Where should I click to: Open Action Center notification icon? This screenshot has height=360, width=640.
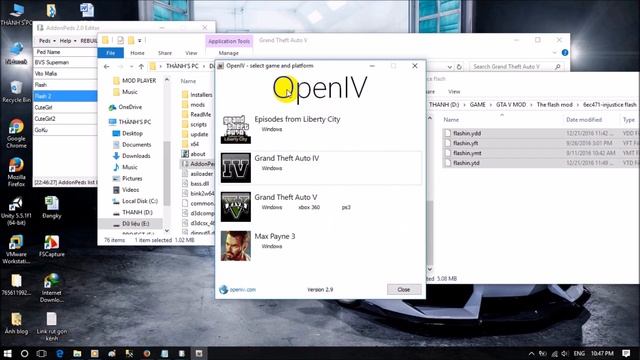tap(626, 353)
